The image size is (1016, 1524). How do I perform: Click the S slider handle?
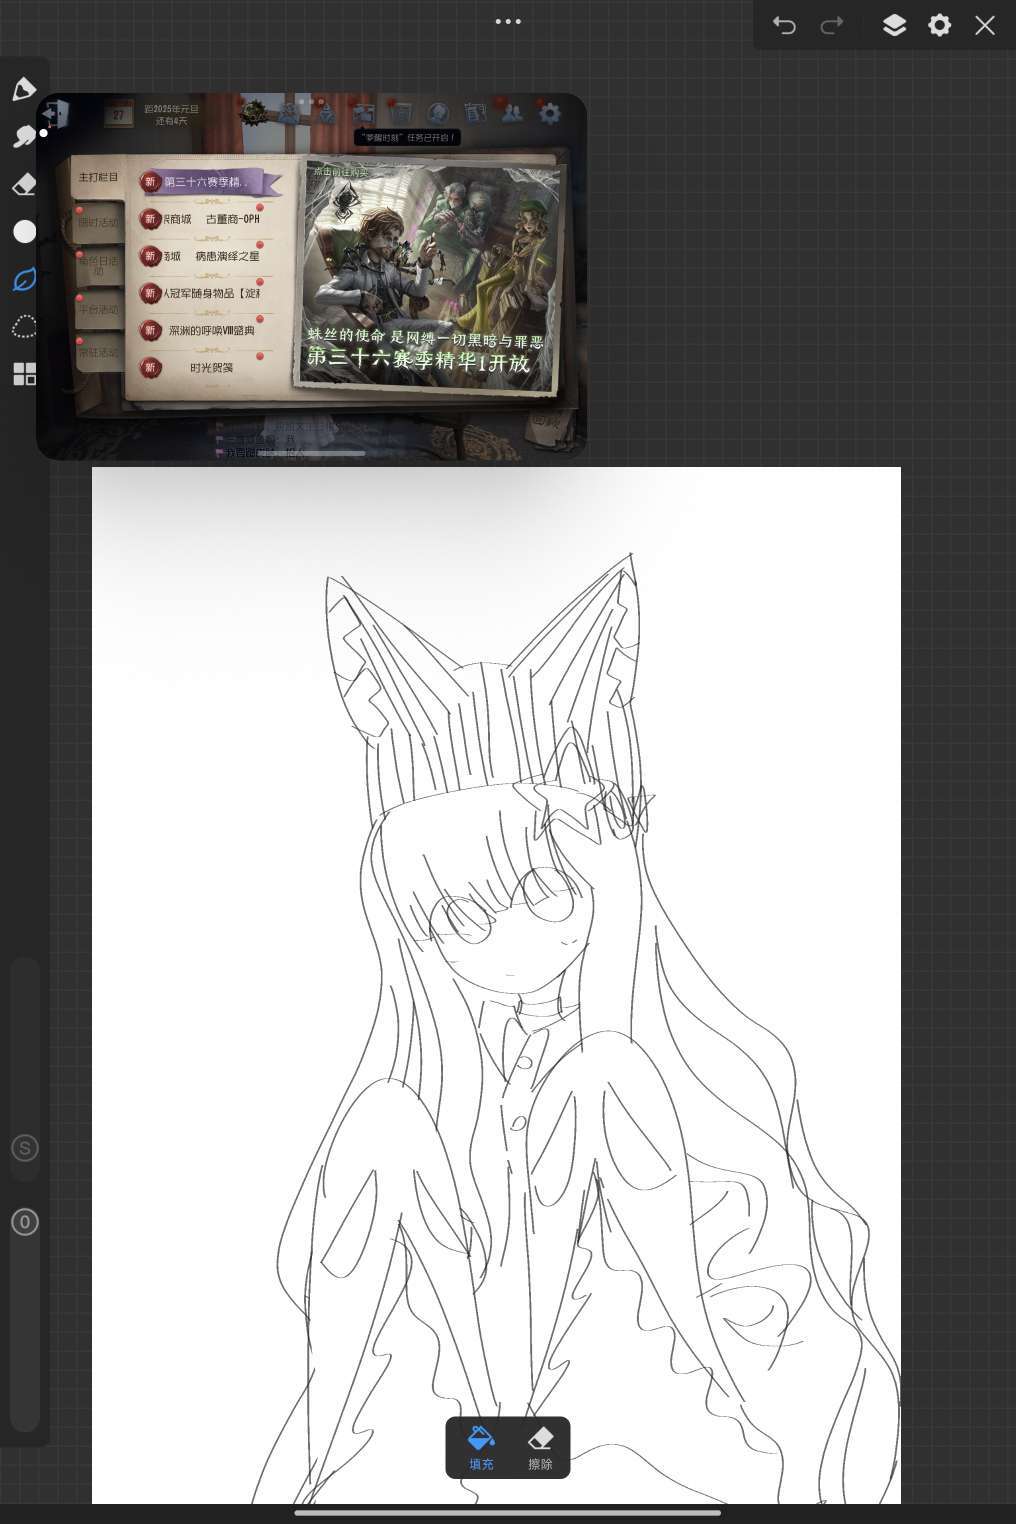click(25, 1148)
